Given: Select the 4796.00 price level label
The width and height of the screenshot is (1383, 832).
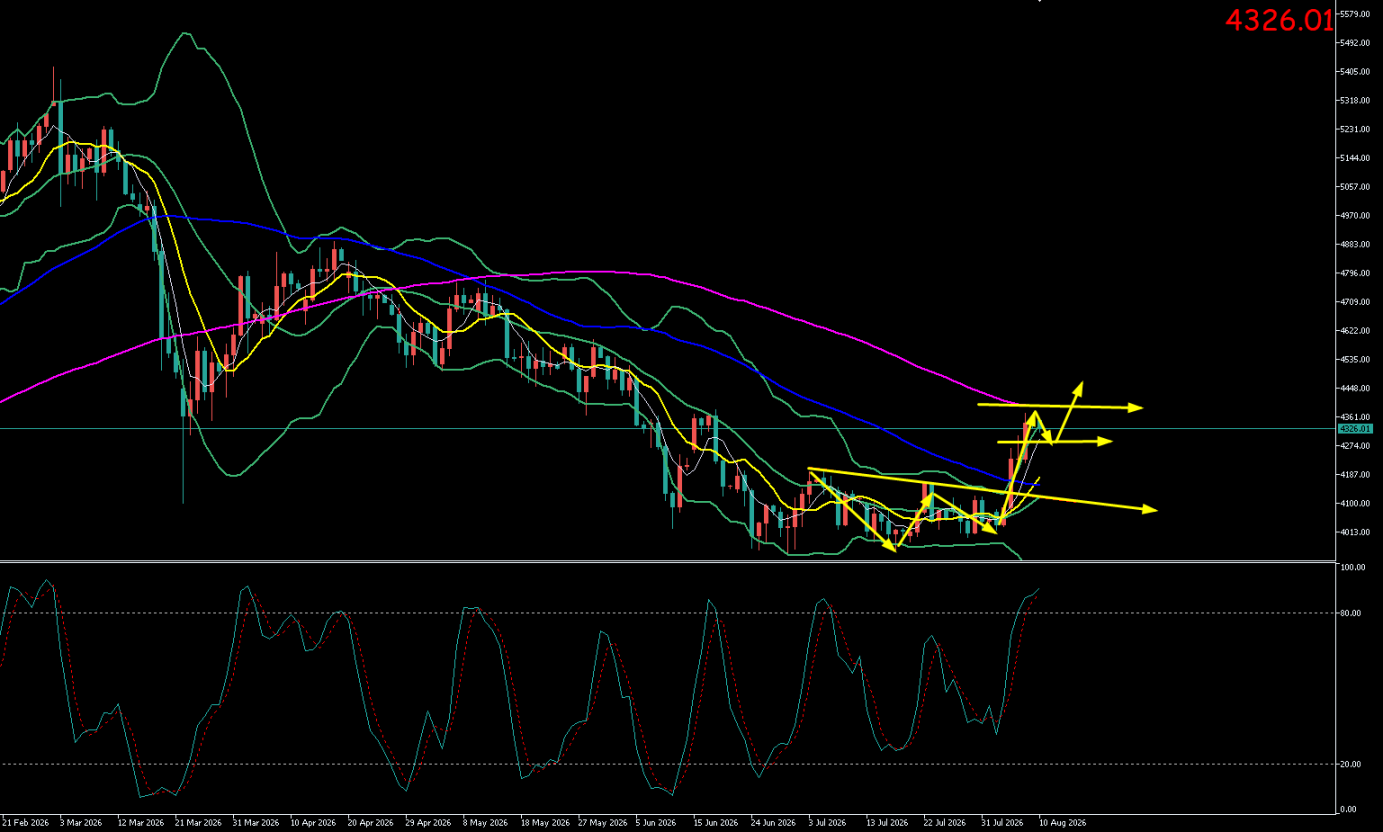Looking at the screenshot, I should pos(1356,273).
